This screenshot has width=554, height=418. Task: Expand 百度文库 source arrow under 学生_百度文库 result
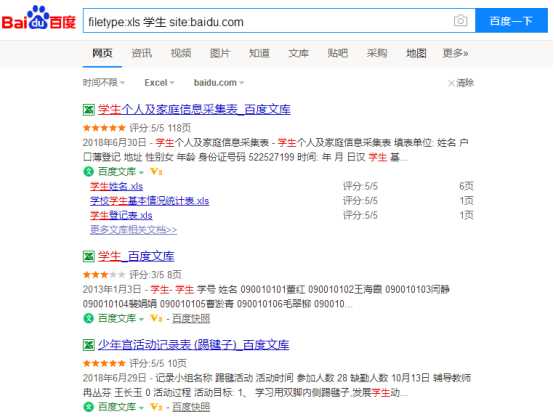[141, 319]
